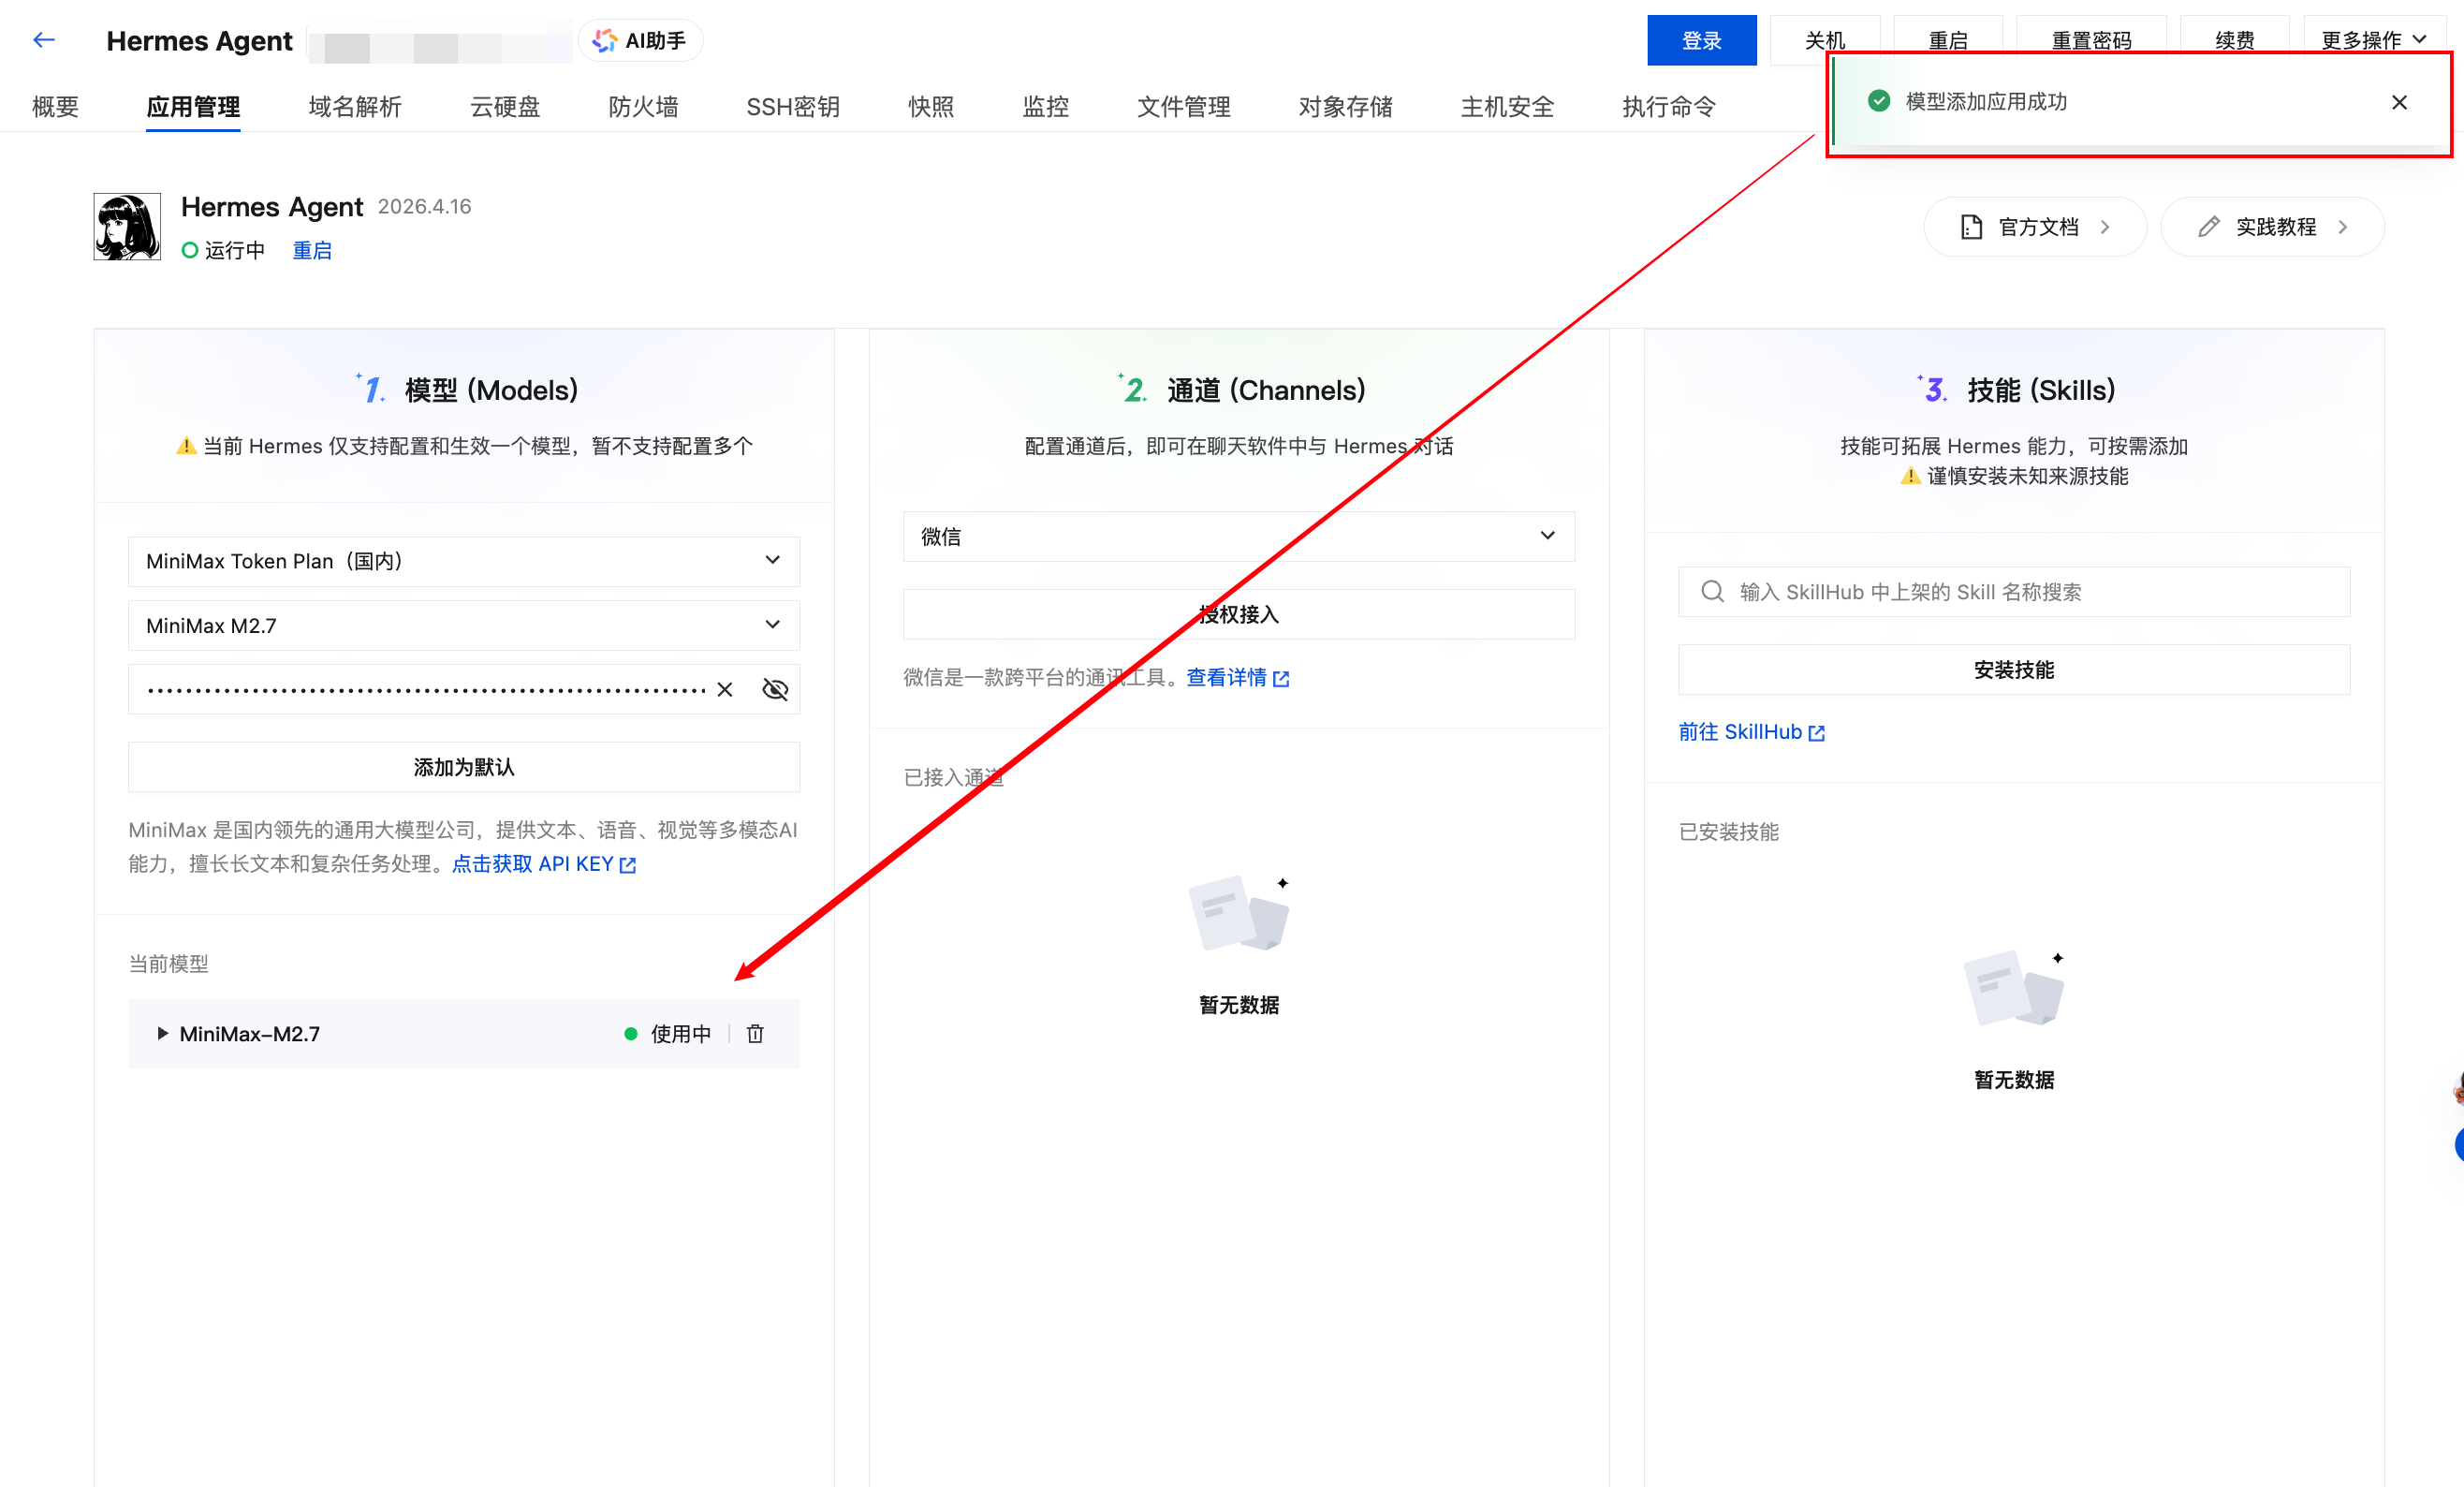Click the Hermes Agent avatar thumbnail
Image resolution: width=2464 pixels, height=1487 pixels.
[127, 227]
